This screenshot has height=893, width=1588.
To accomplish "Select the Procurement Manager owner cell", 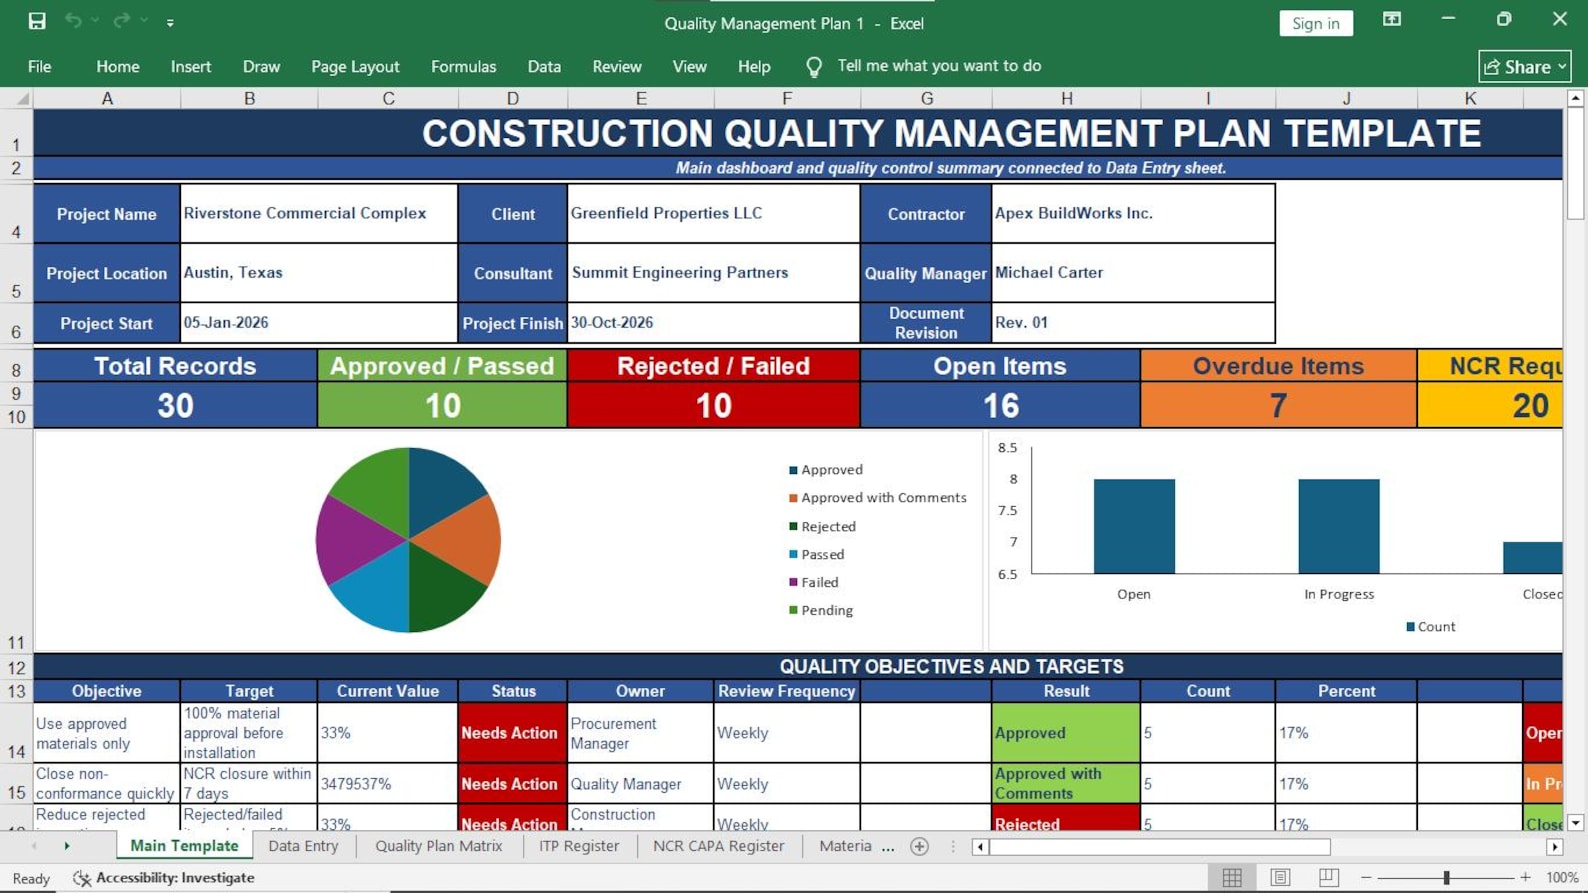I will [x=640, y=733].
